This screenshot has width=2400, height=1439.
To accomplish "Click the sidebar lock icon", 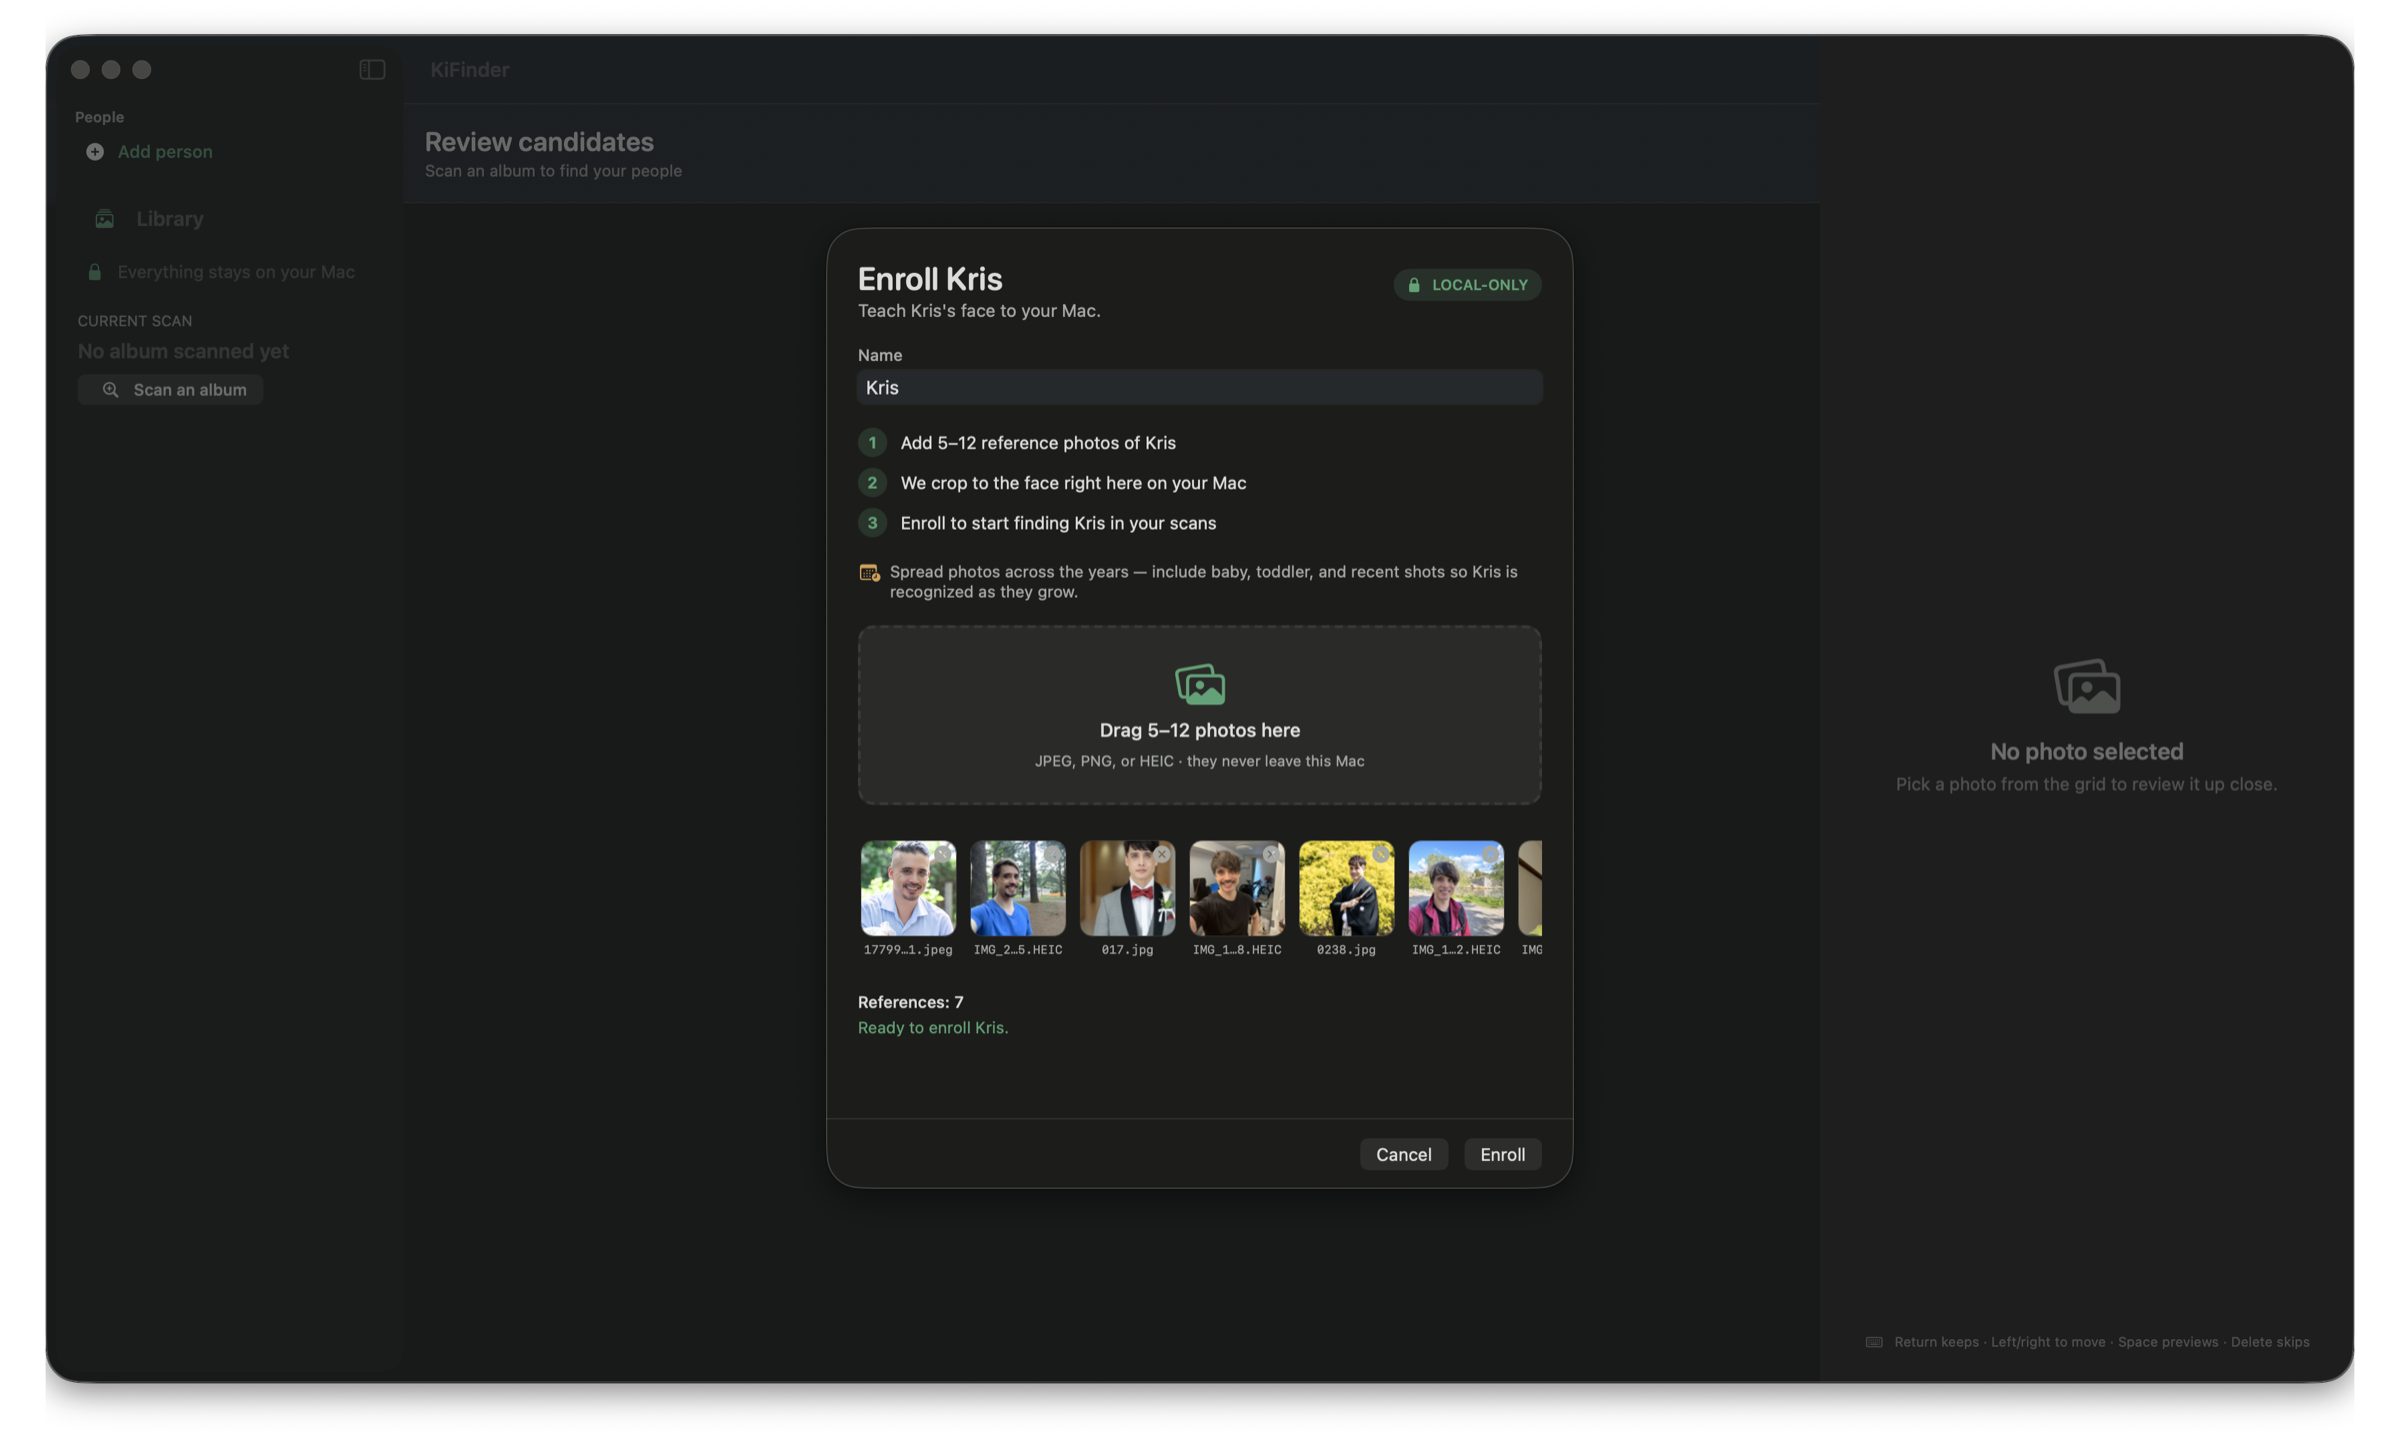I will coord(95,273).
